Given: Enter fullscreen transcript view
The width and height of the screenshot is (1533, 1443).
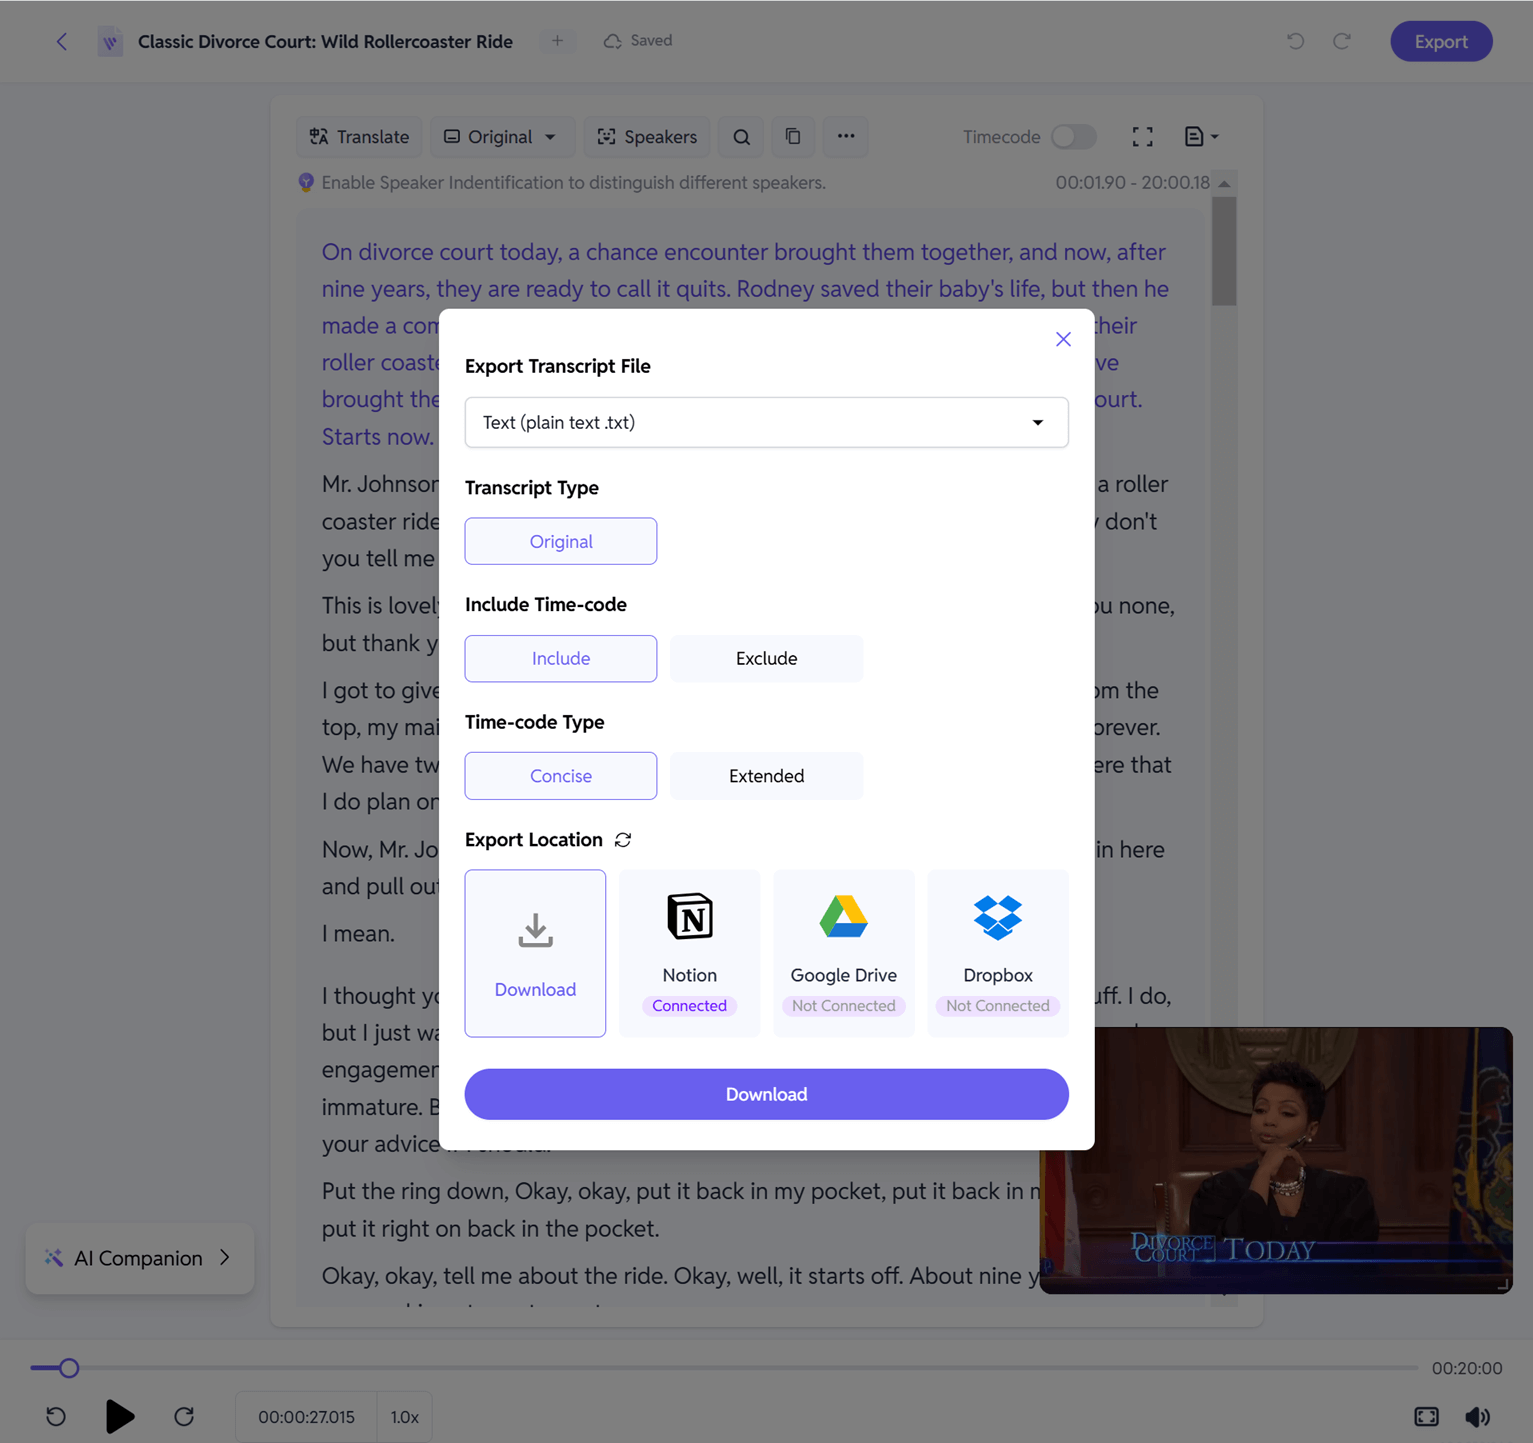Looking at the screenshot, I should tap(1143, 137).
